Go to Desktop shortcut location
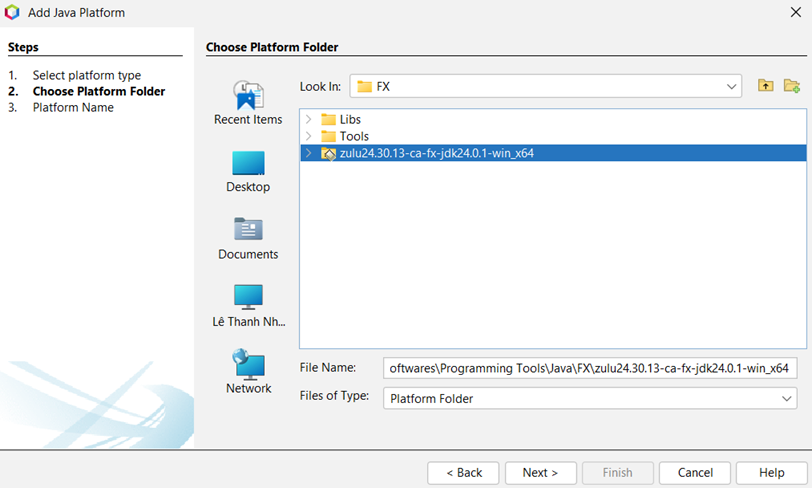The width and height of the screenshot is (812, 488). pyautogui.click(x=248, y=171)
